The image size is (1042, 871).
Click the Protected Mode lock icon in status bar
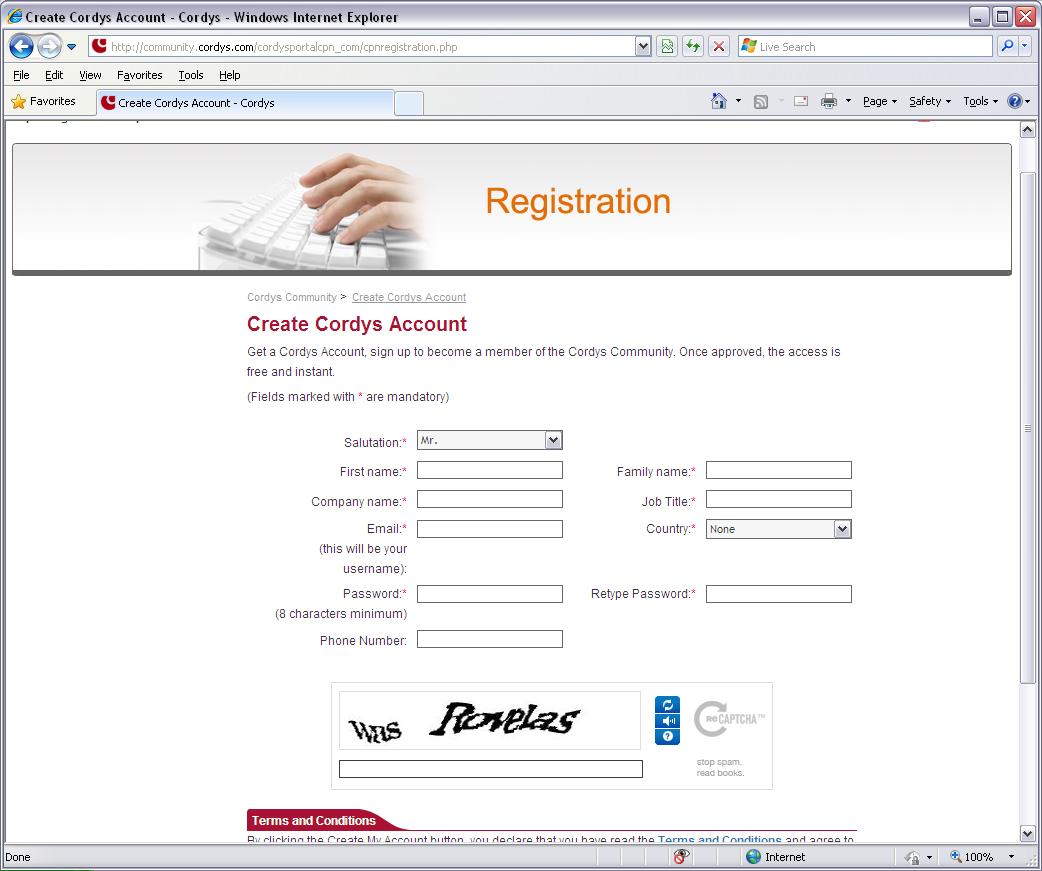tap(912, 857)
